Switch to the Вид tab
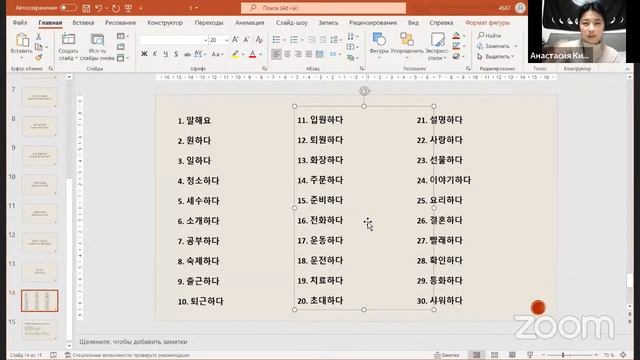 [x=413, y=23]
